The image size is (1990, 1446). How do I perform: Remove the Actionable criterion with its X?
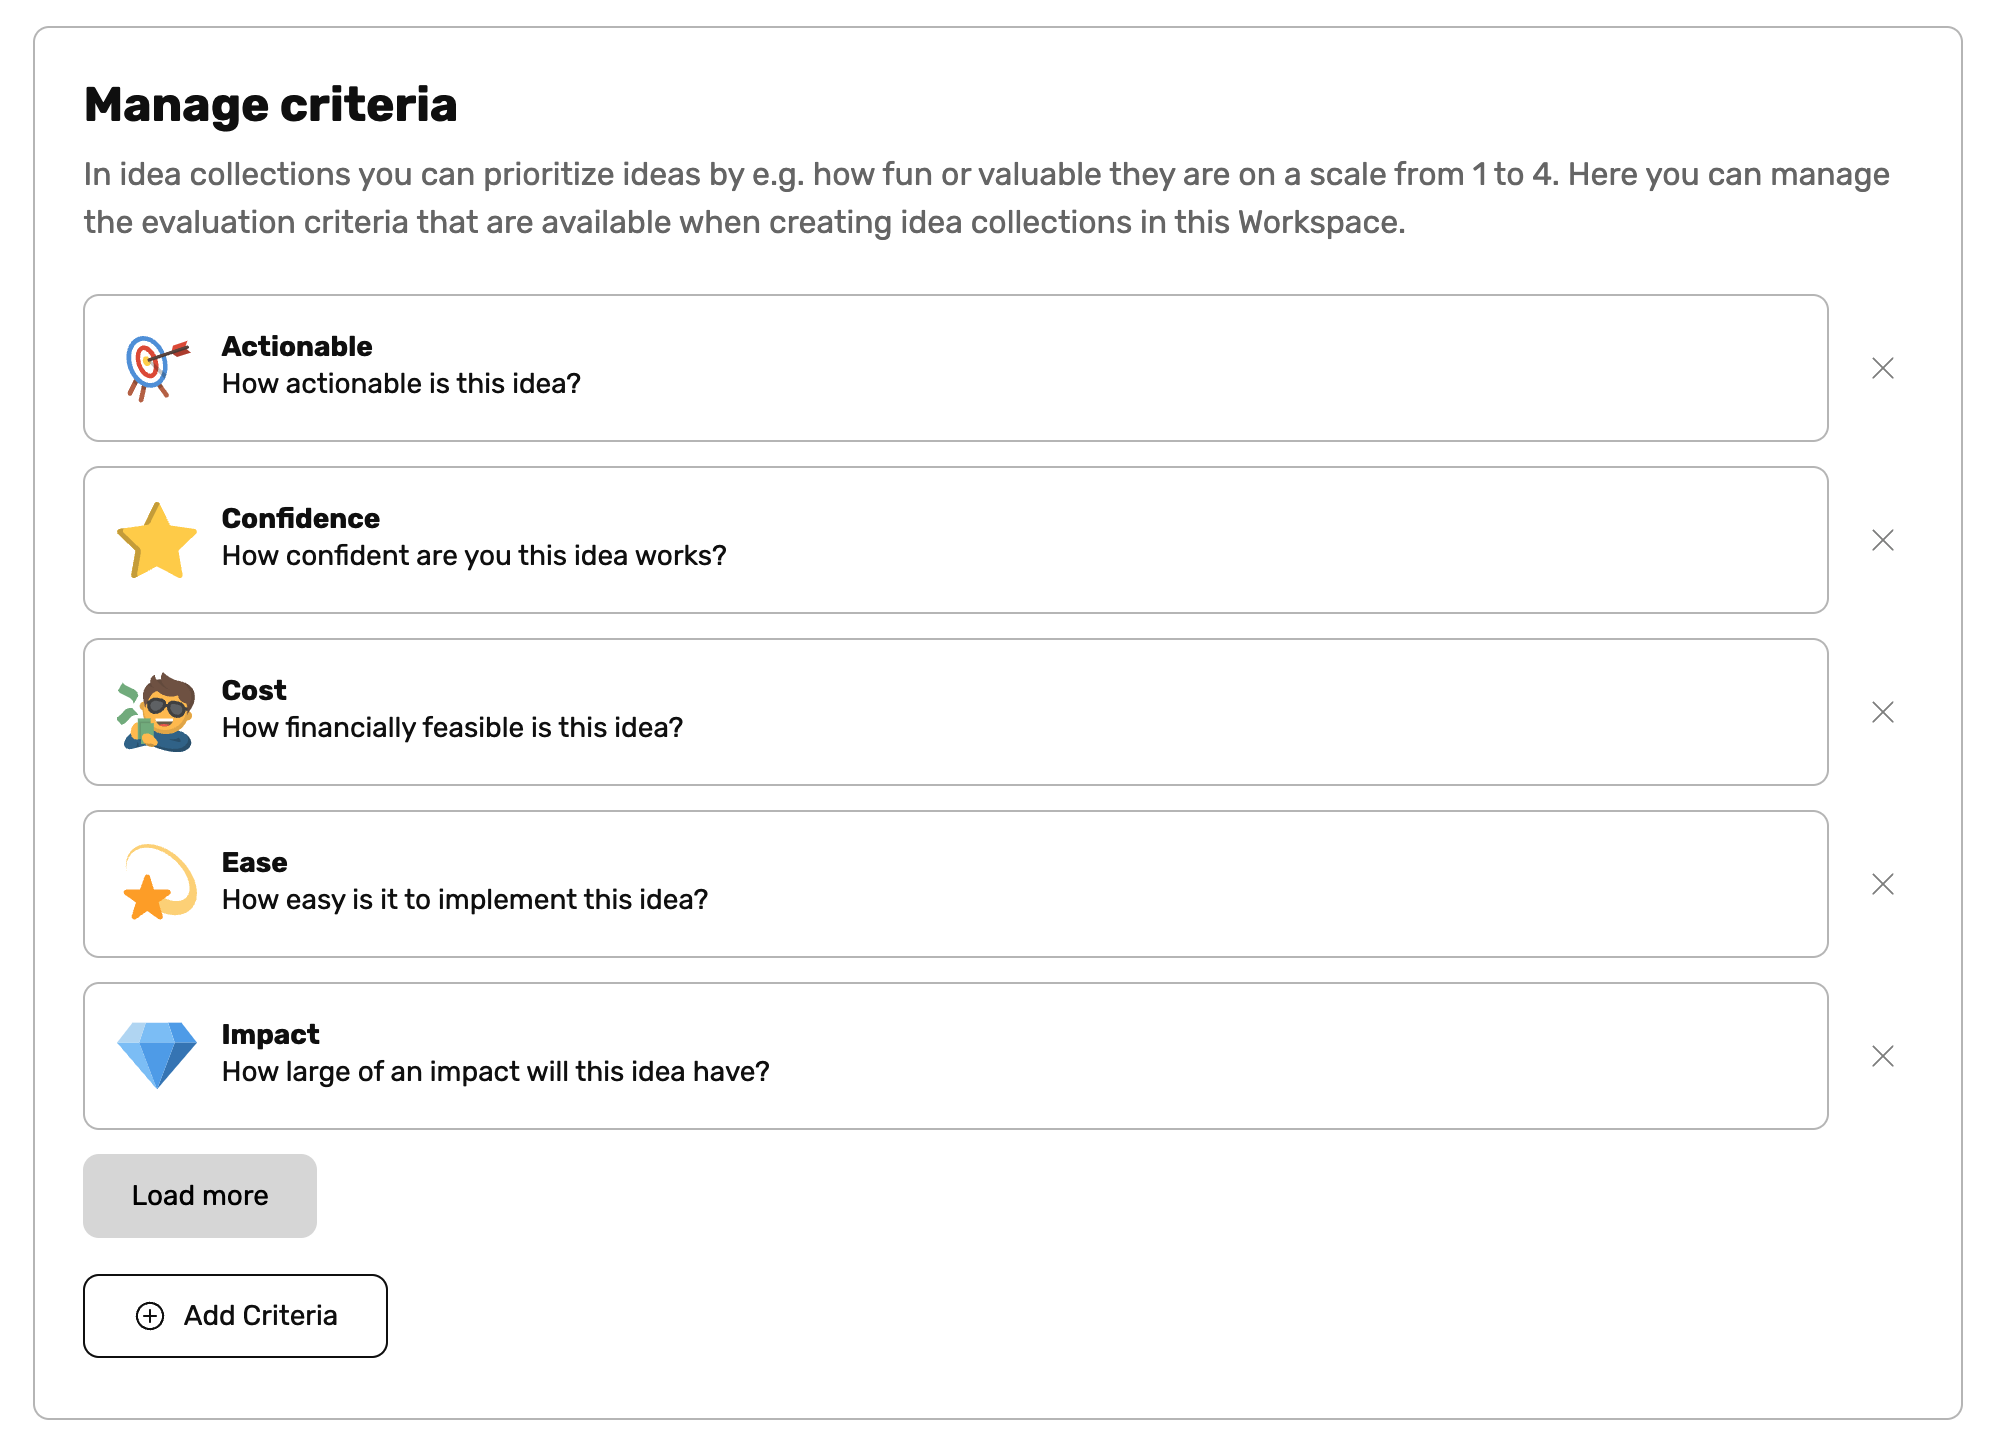(1883, 368)
